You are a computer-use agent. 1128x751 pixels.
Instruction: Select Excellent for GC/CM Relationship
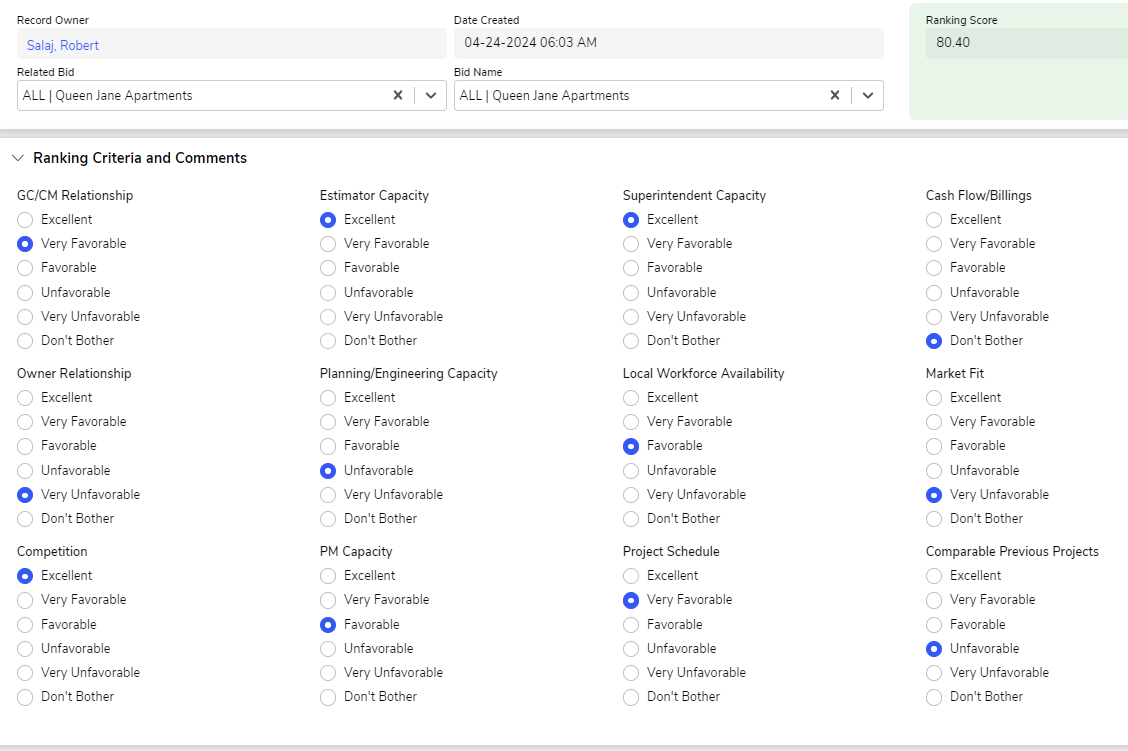pos(24,219)
